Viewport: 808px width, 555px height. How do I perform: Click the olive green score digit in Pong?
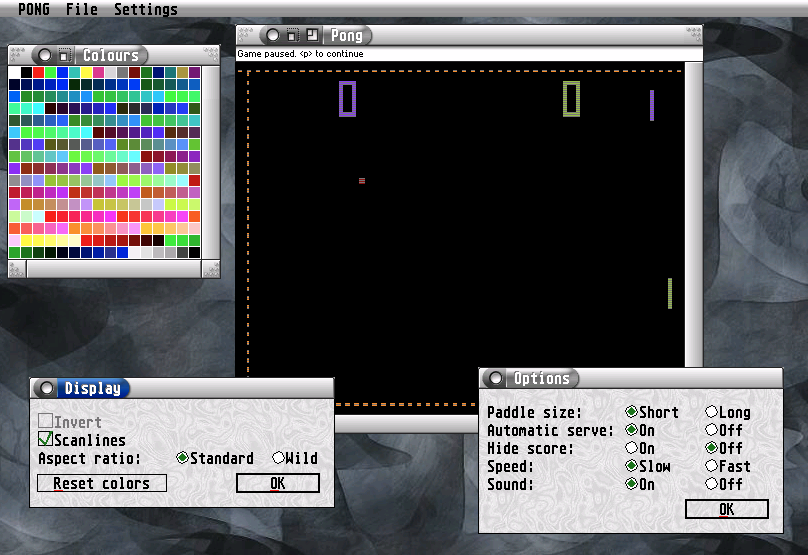click(x=571, y=99)
